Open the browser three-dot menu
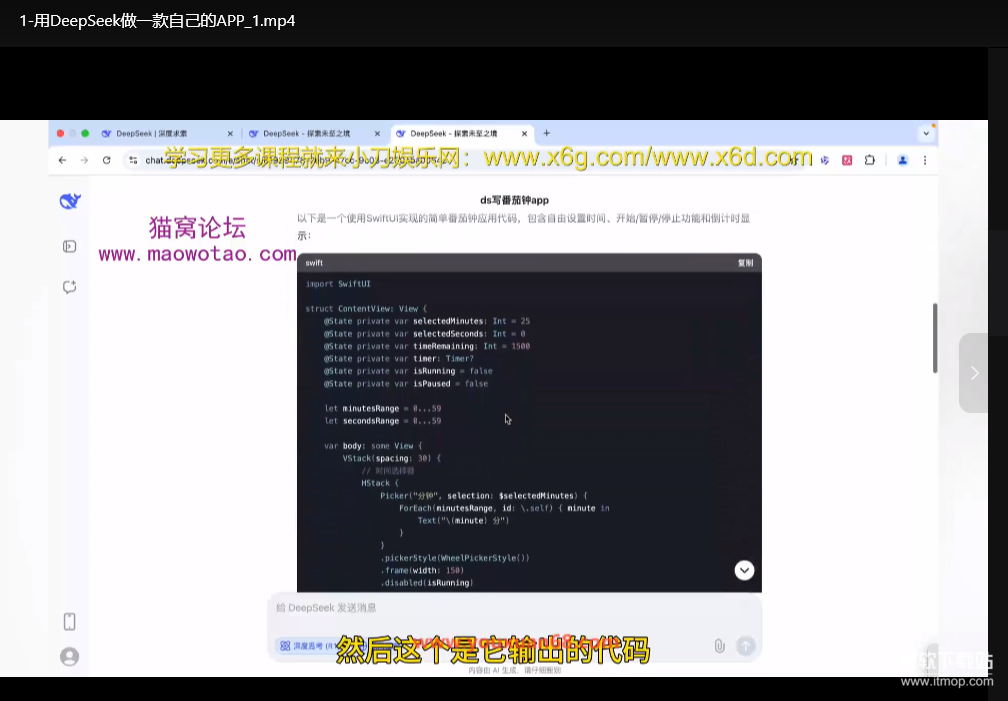The width and height of the screenshot is (1008, 701). [x=925, y=160]
